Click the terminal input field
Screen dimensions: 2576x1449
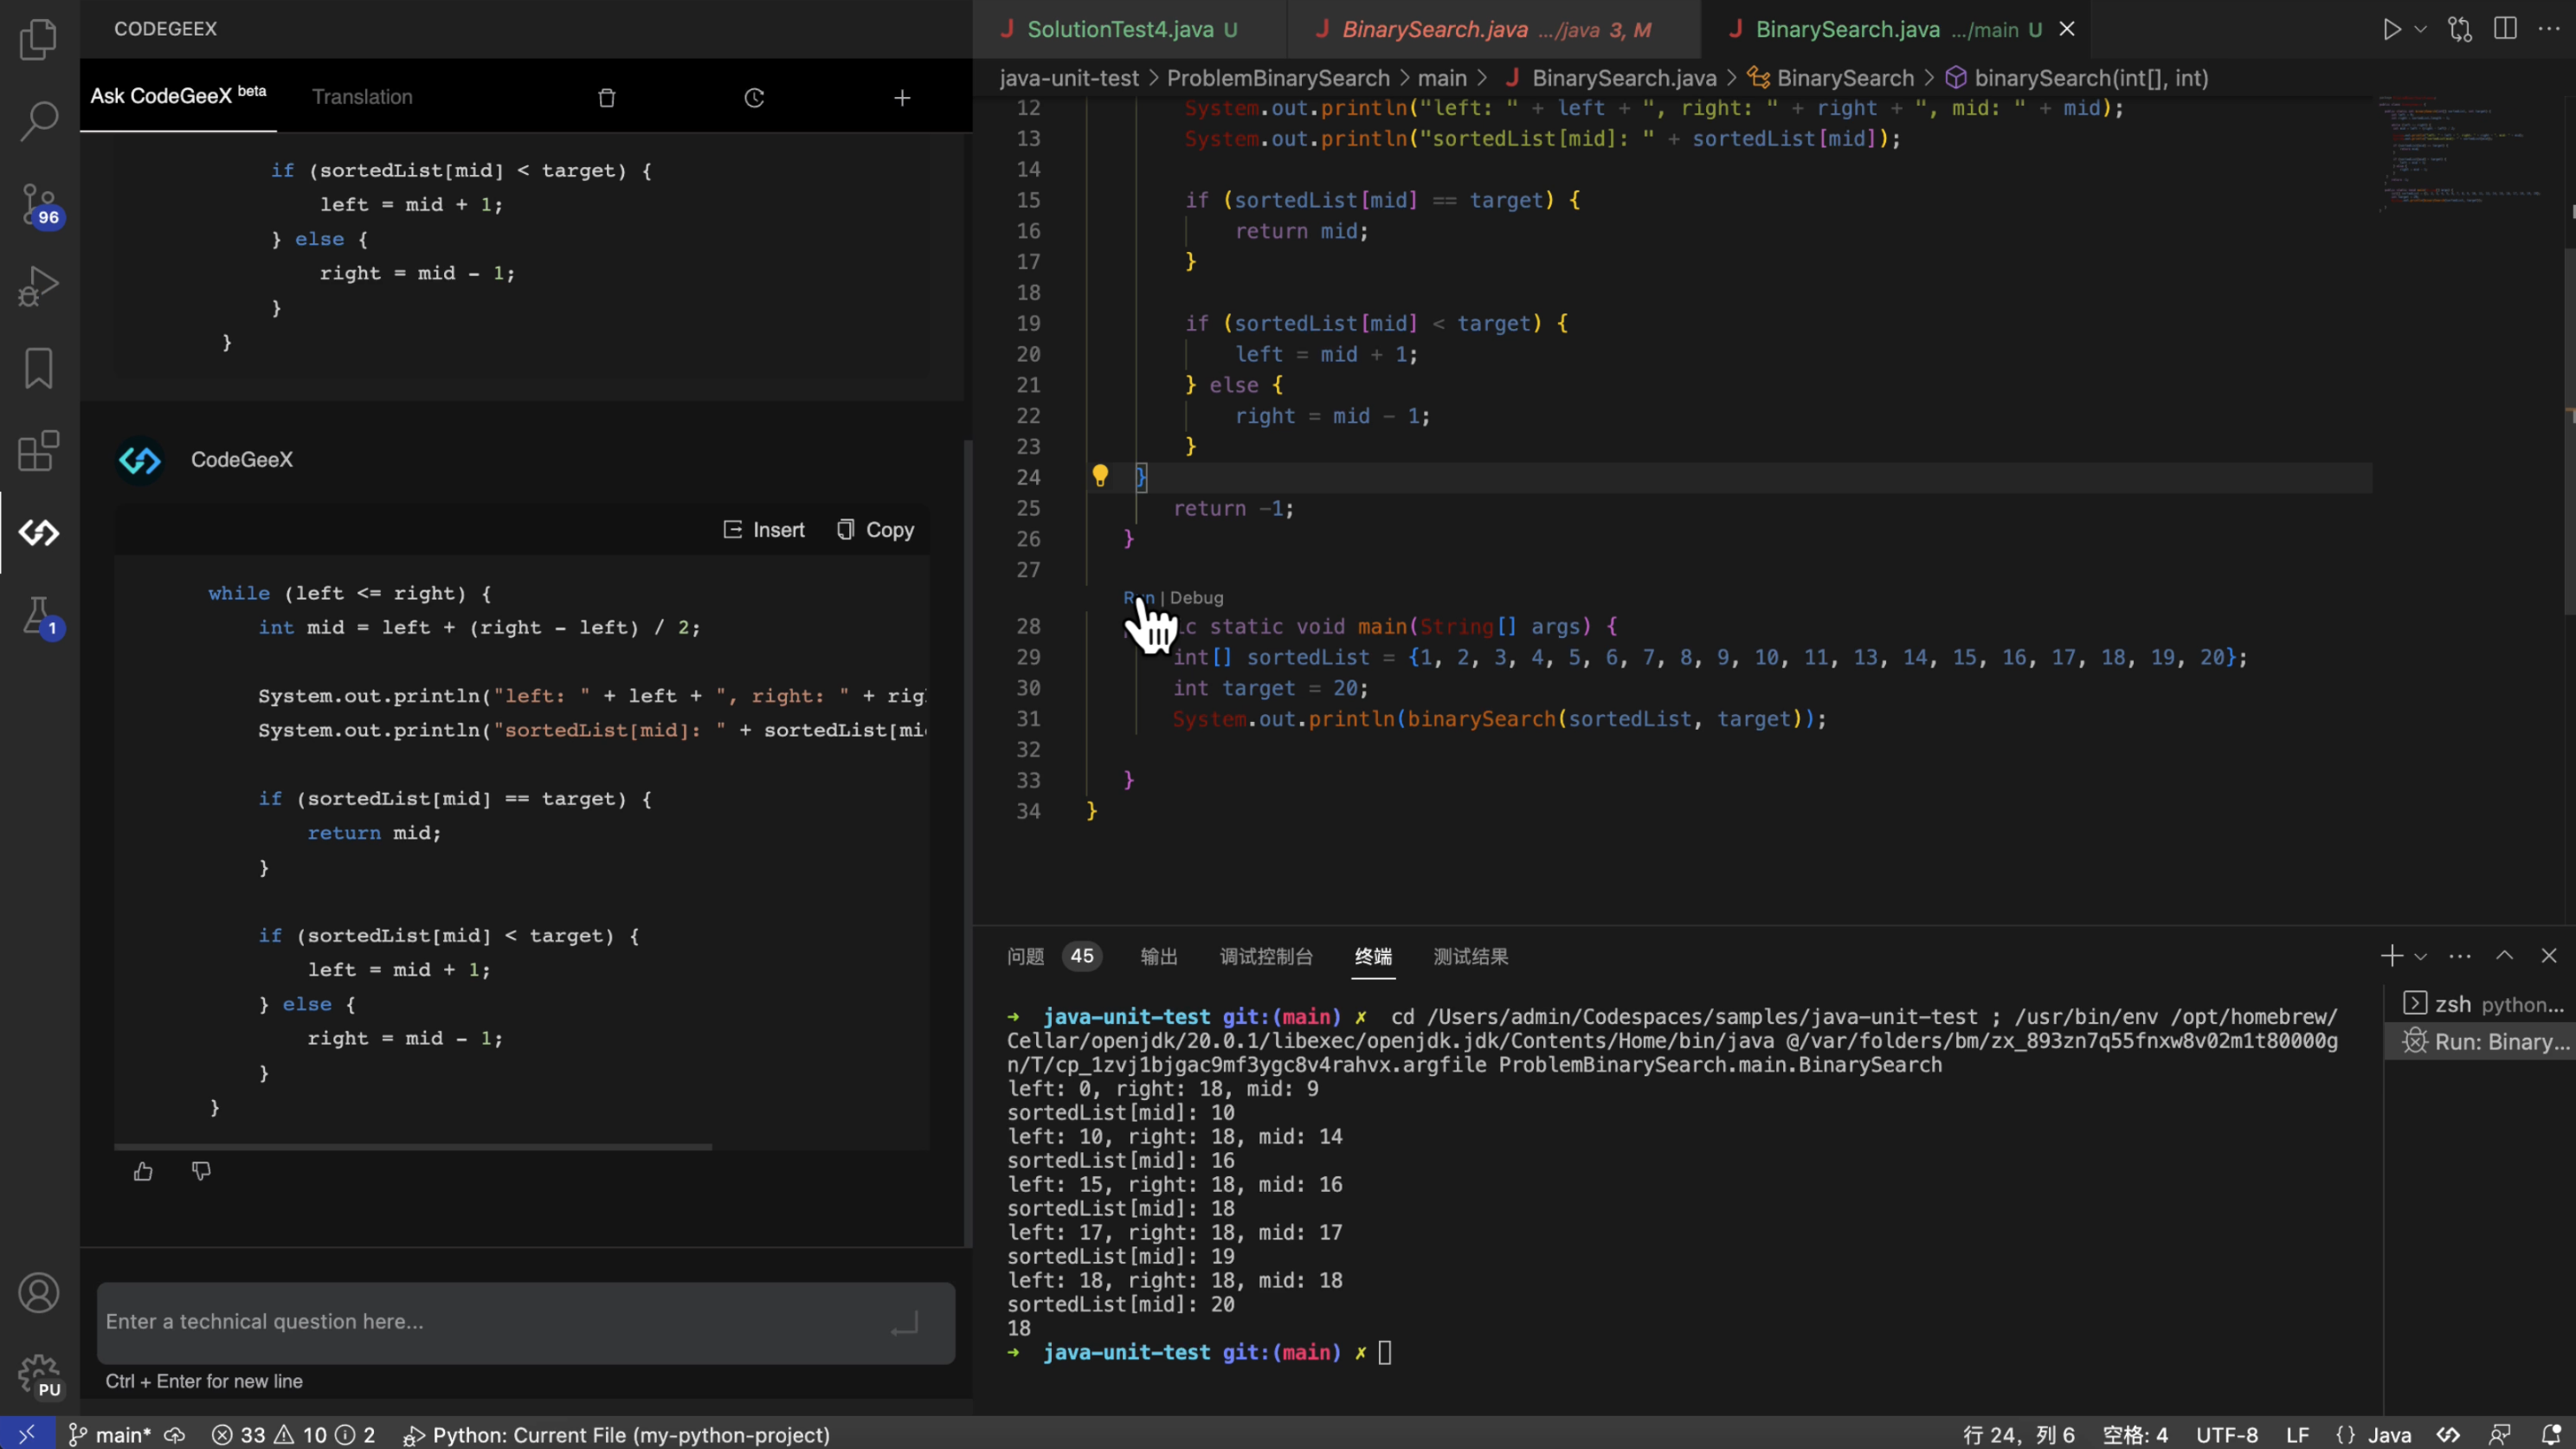1385,1352
